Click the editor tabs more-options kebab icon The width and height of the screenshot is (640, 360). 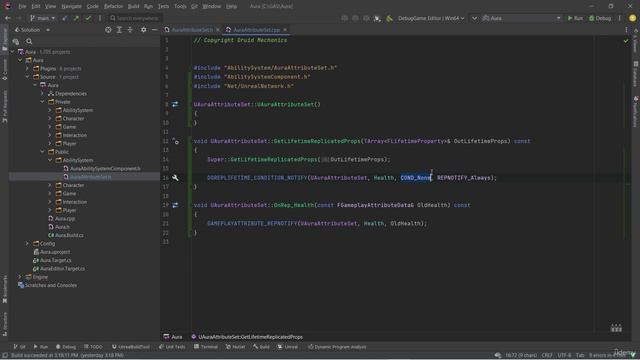coord(626,30)
